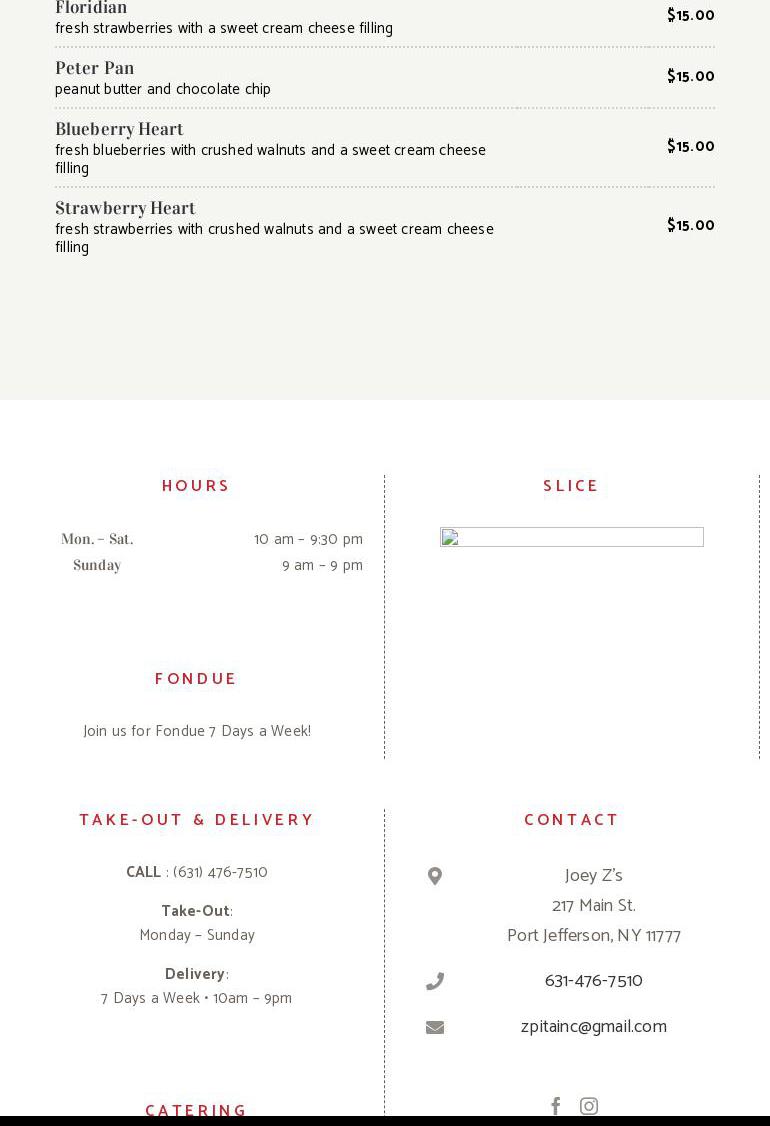
Task: Click the (631) 476-7510 take-out number
Action: 220,872
